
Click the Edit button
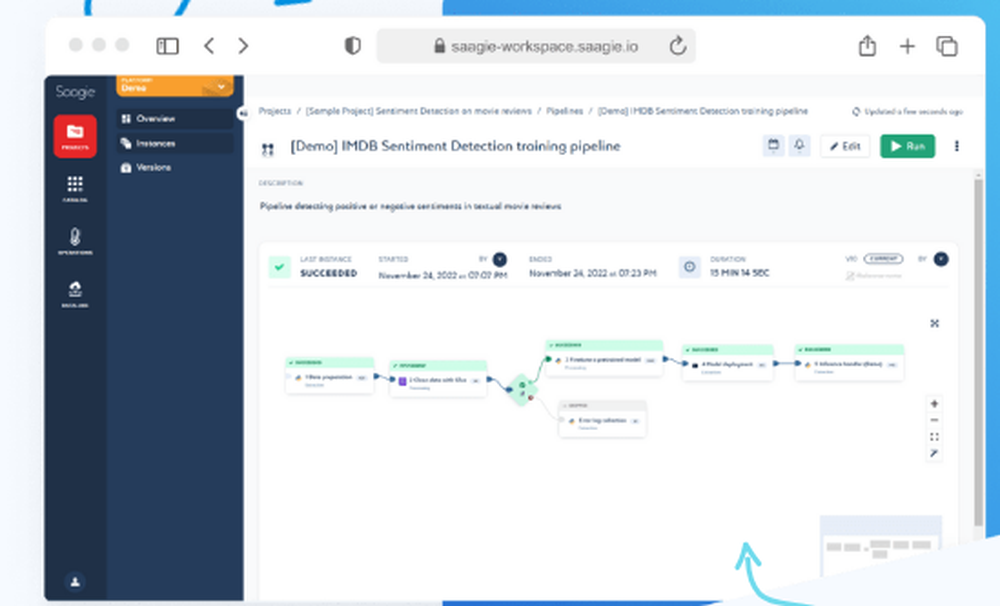845,146
